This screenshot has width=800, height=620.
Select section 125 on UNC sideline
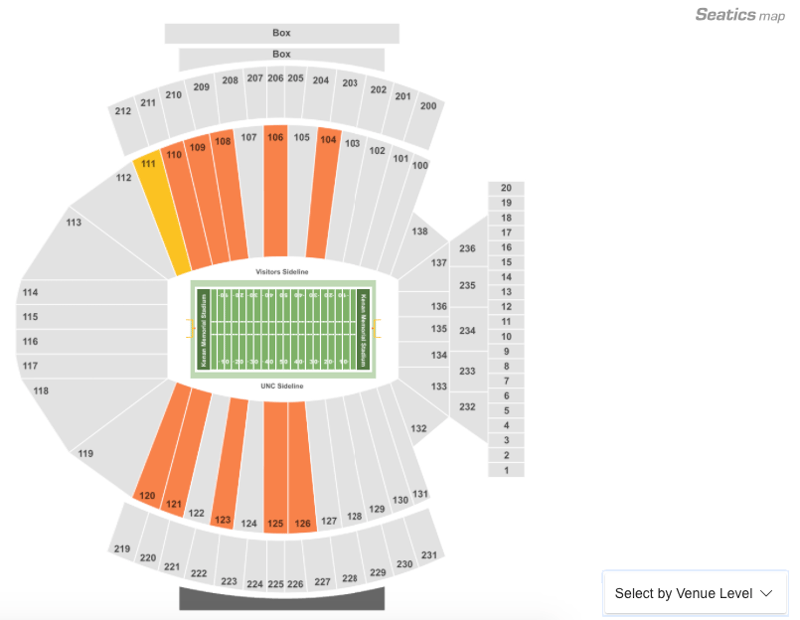276,466
